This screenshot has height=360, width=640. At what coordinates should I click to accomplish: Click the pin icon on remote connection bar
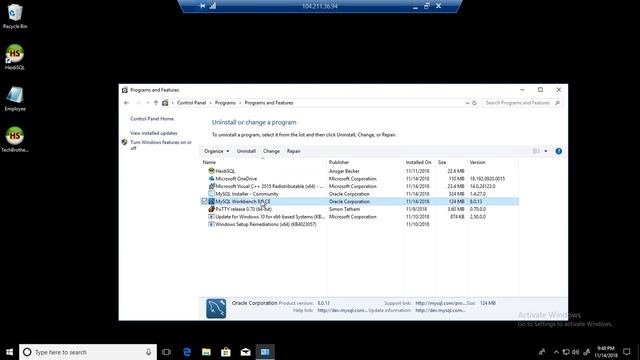click(202, 6)
